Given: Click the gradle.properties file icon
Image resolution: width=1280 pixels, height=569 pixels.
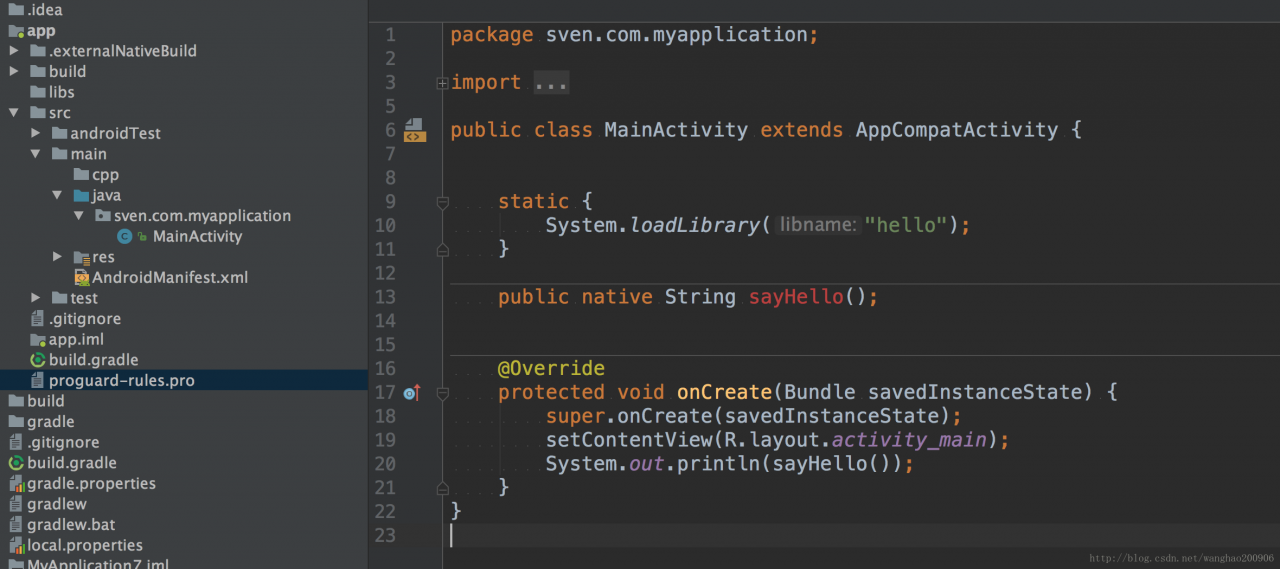Looking at the screenshot, I should [16, 484].
